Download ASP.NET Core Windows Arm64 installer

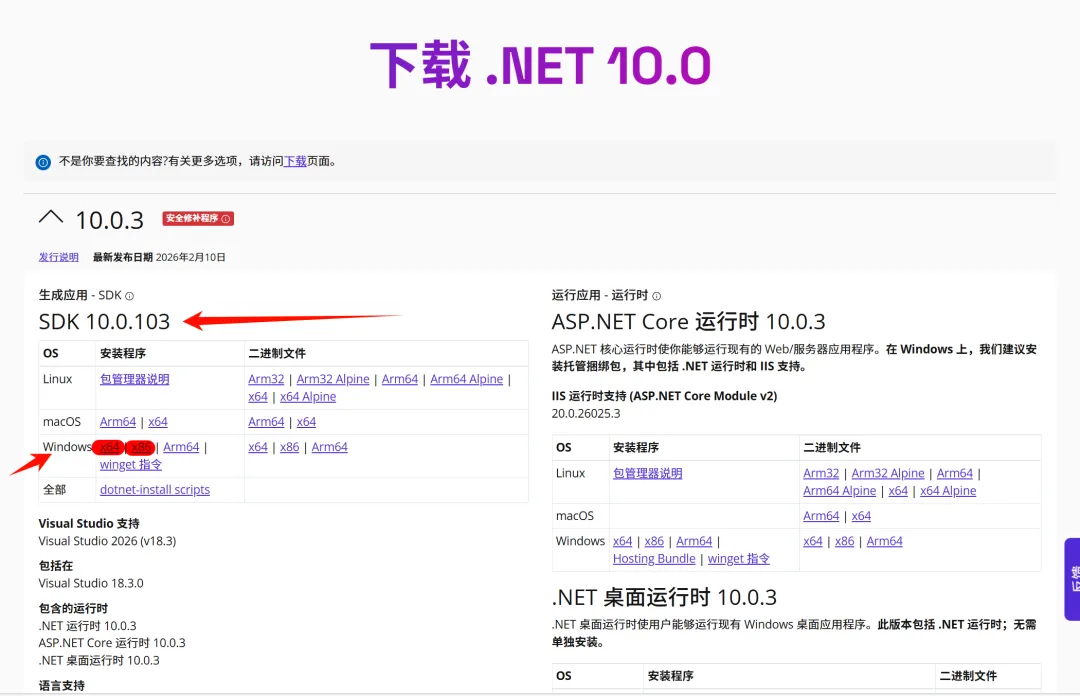(x=694, y=542)
